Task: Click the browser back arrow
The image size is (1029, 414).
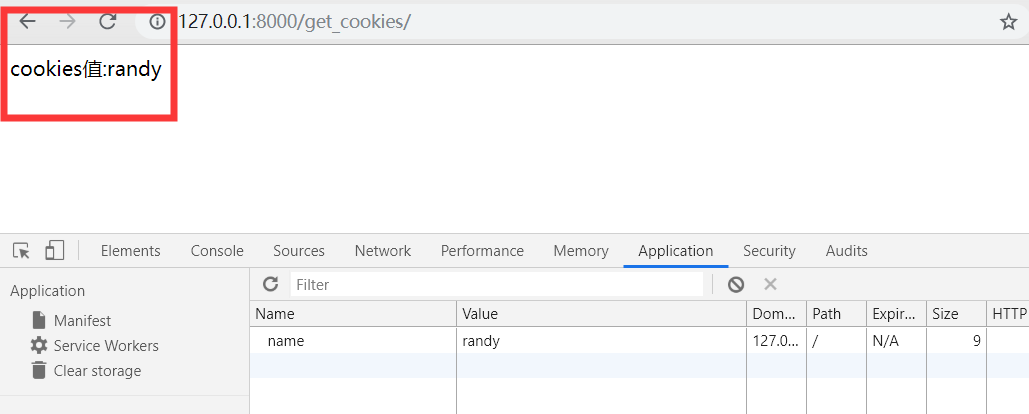Action: [x=28, y=21]
